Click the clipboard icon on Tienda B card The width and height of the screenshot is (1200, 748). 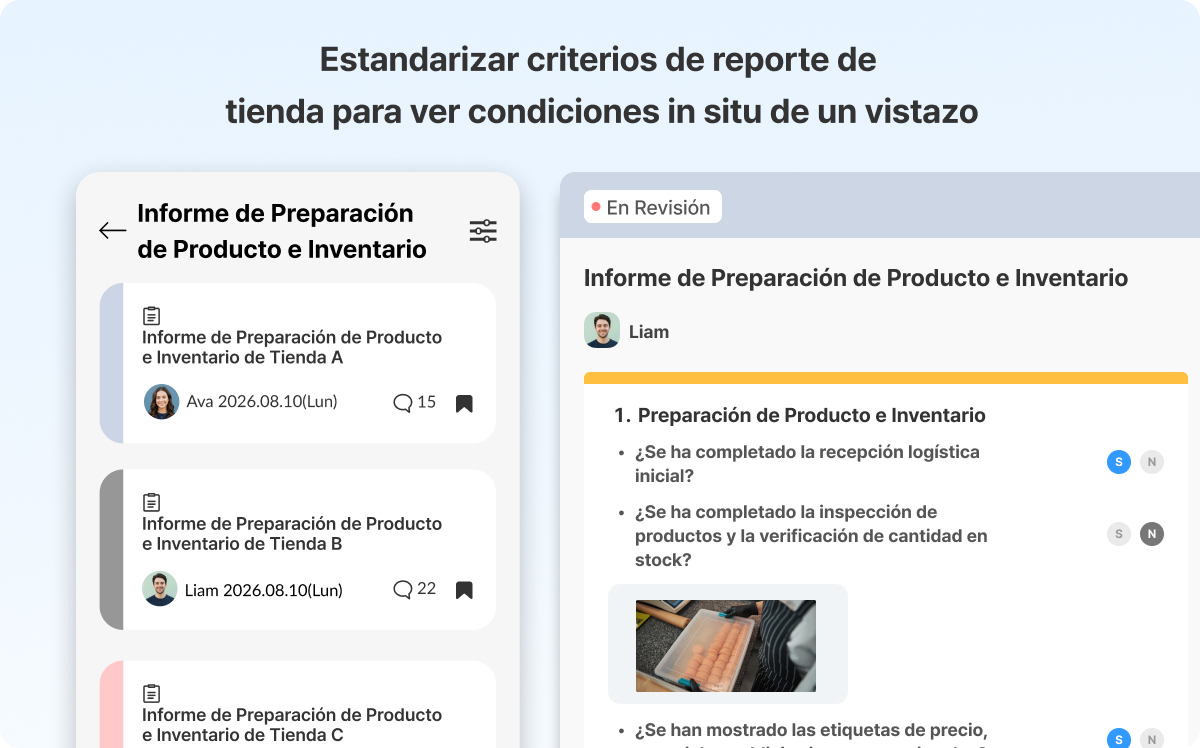tap(151, 502)
